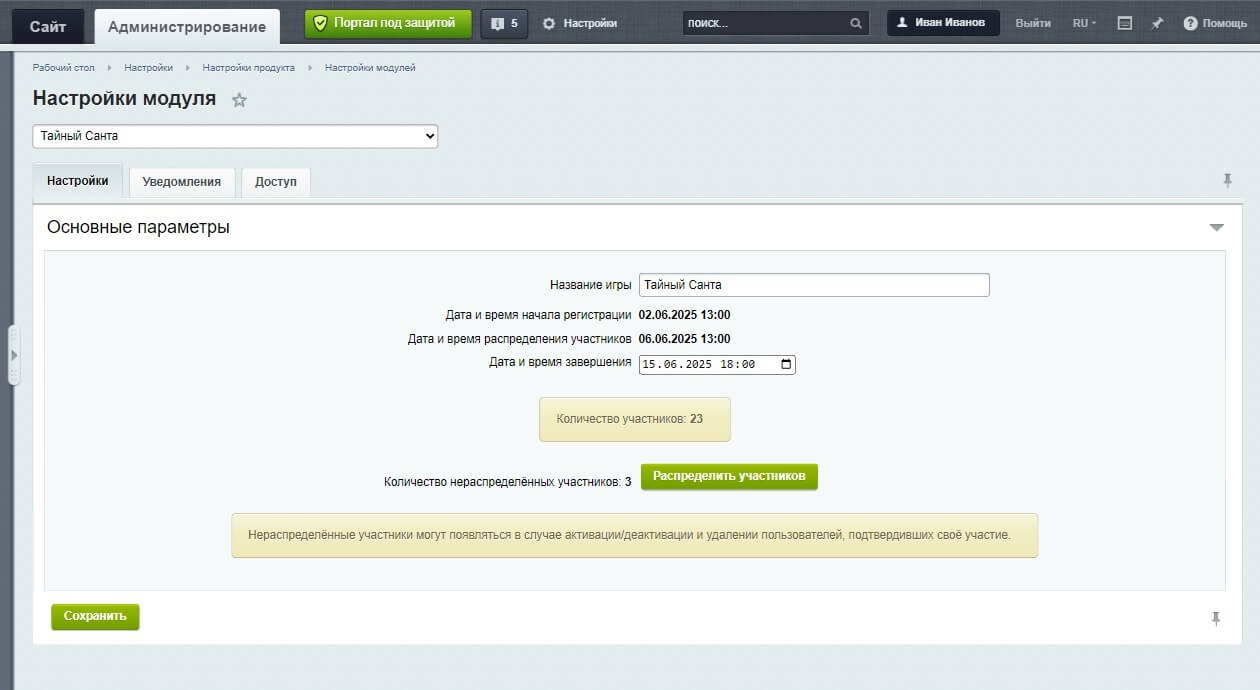Click the panel icon next to RU
Viewport: 1260px width, 690px height.
[1125, 23]
